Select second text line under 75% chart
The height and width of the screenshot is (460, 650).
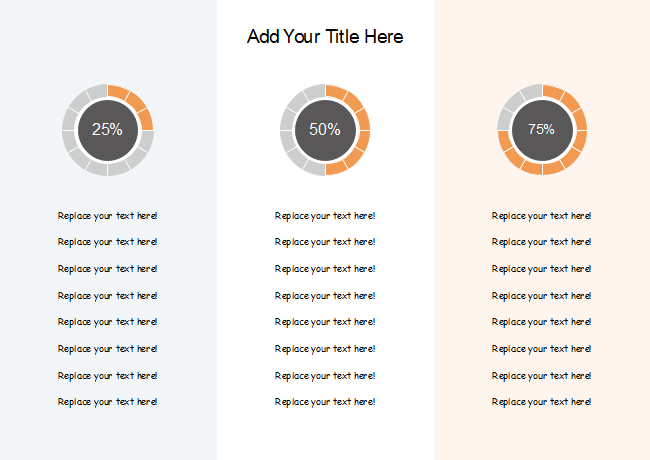tap(542, 241)
